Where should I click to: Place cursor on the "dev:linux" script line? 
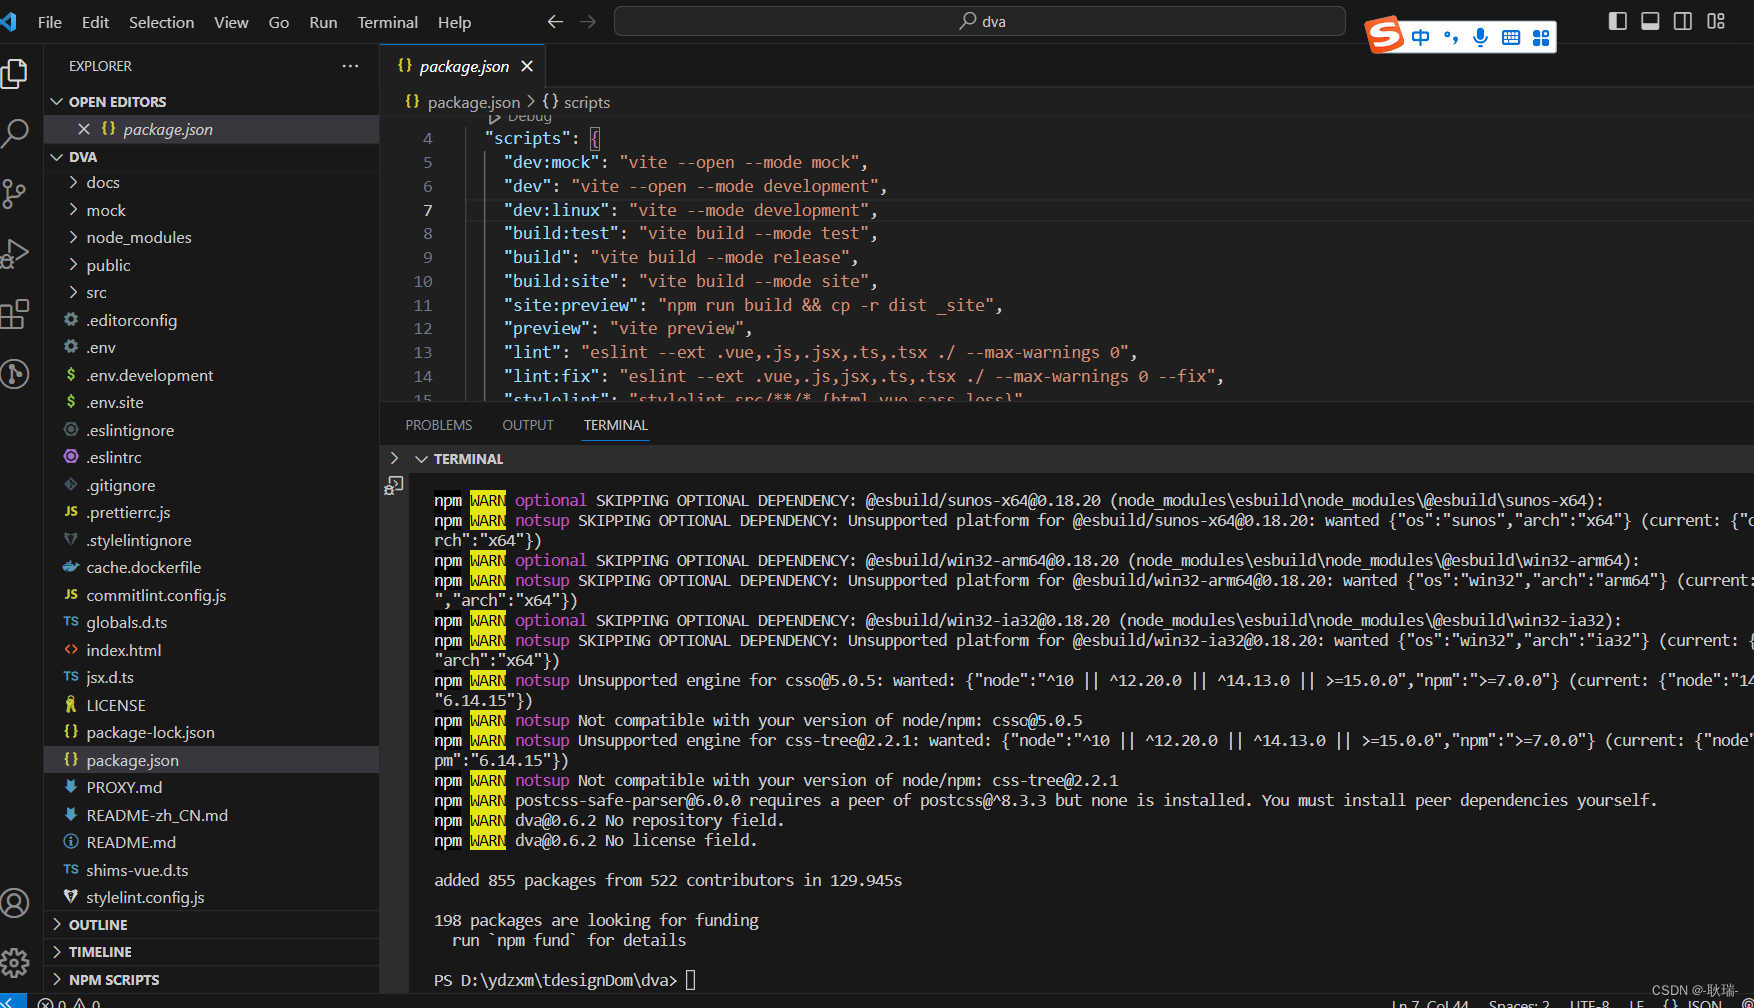coord(690,210)
